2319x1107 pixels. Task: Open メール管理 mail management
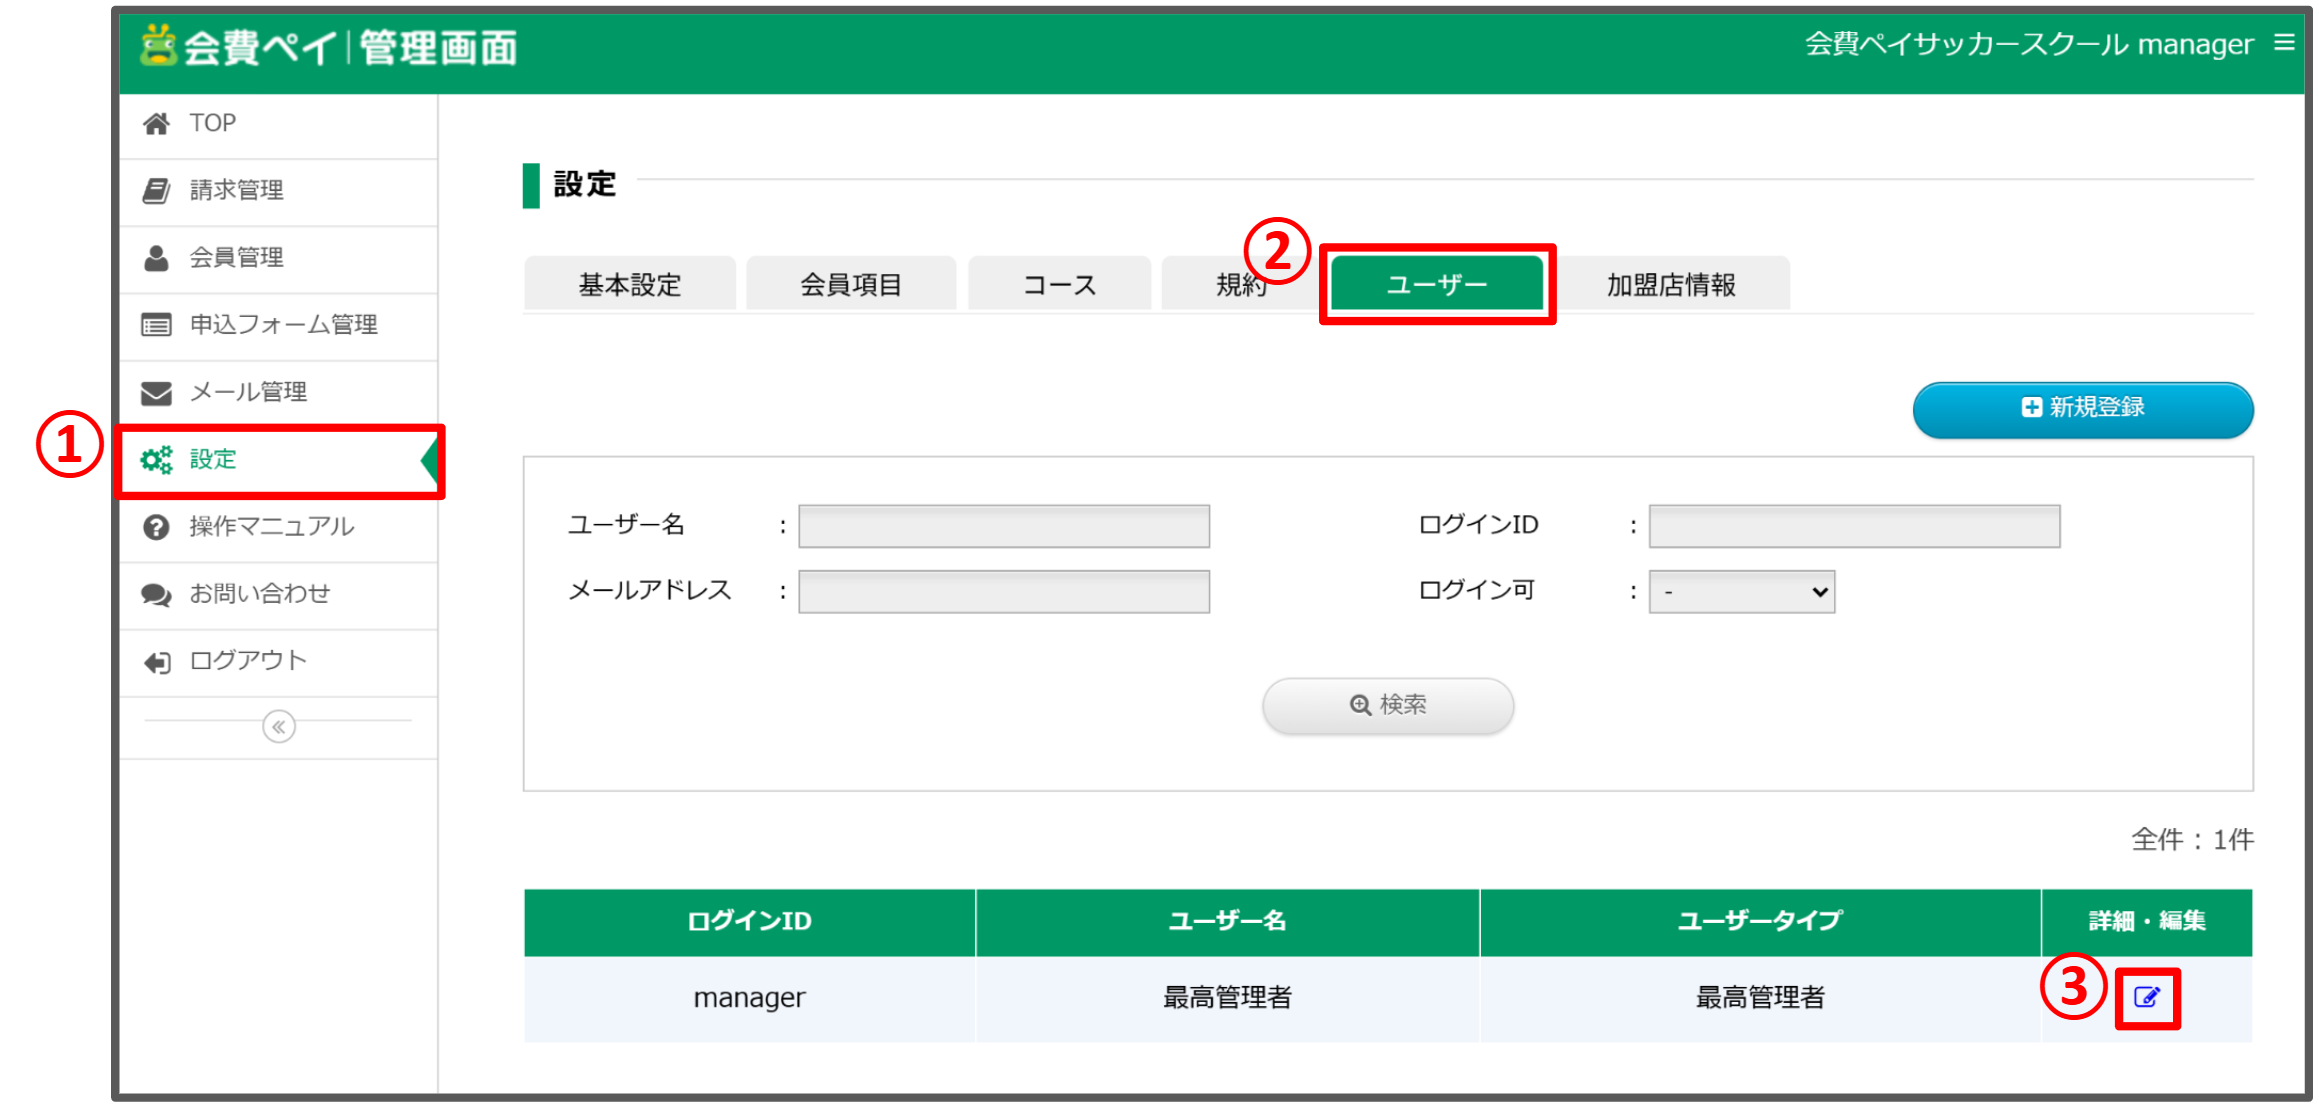(248, 392)
